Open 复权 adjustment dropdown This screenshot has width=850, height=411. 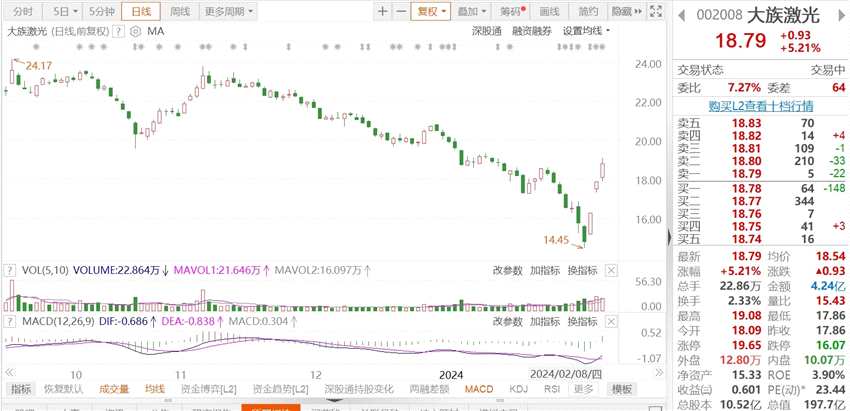point(430,11)
